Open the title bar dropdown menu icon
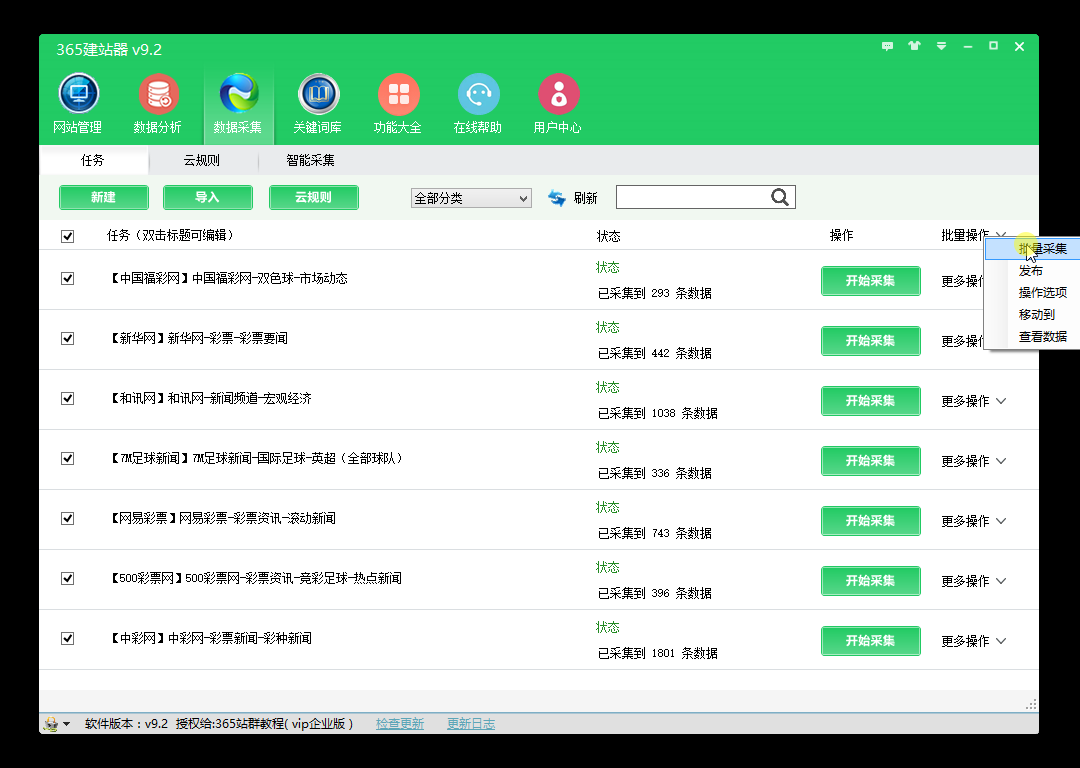 point(941,46)
